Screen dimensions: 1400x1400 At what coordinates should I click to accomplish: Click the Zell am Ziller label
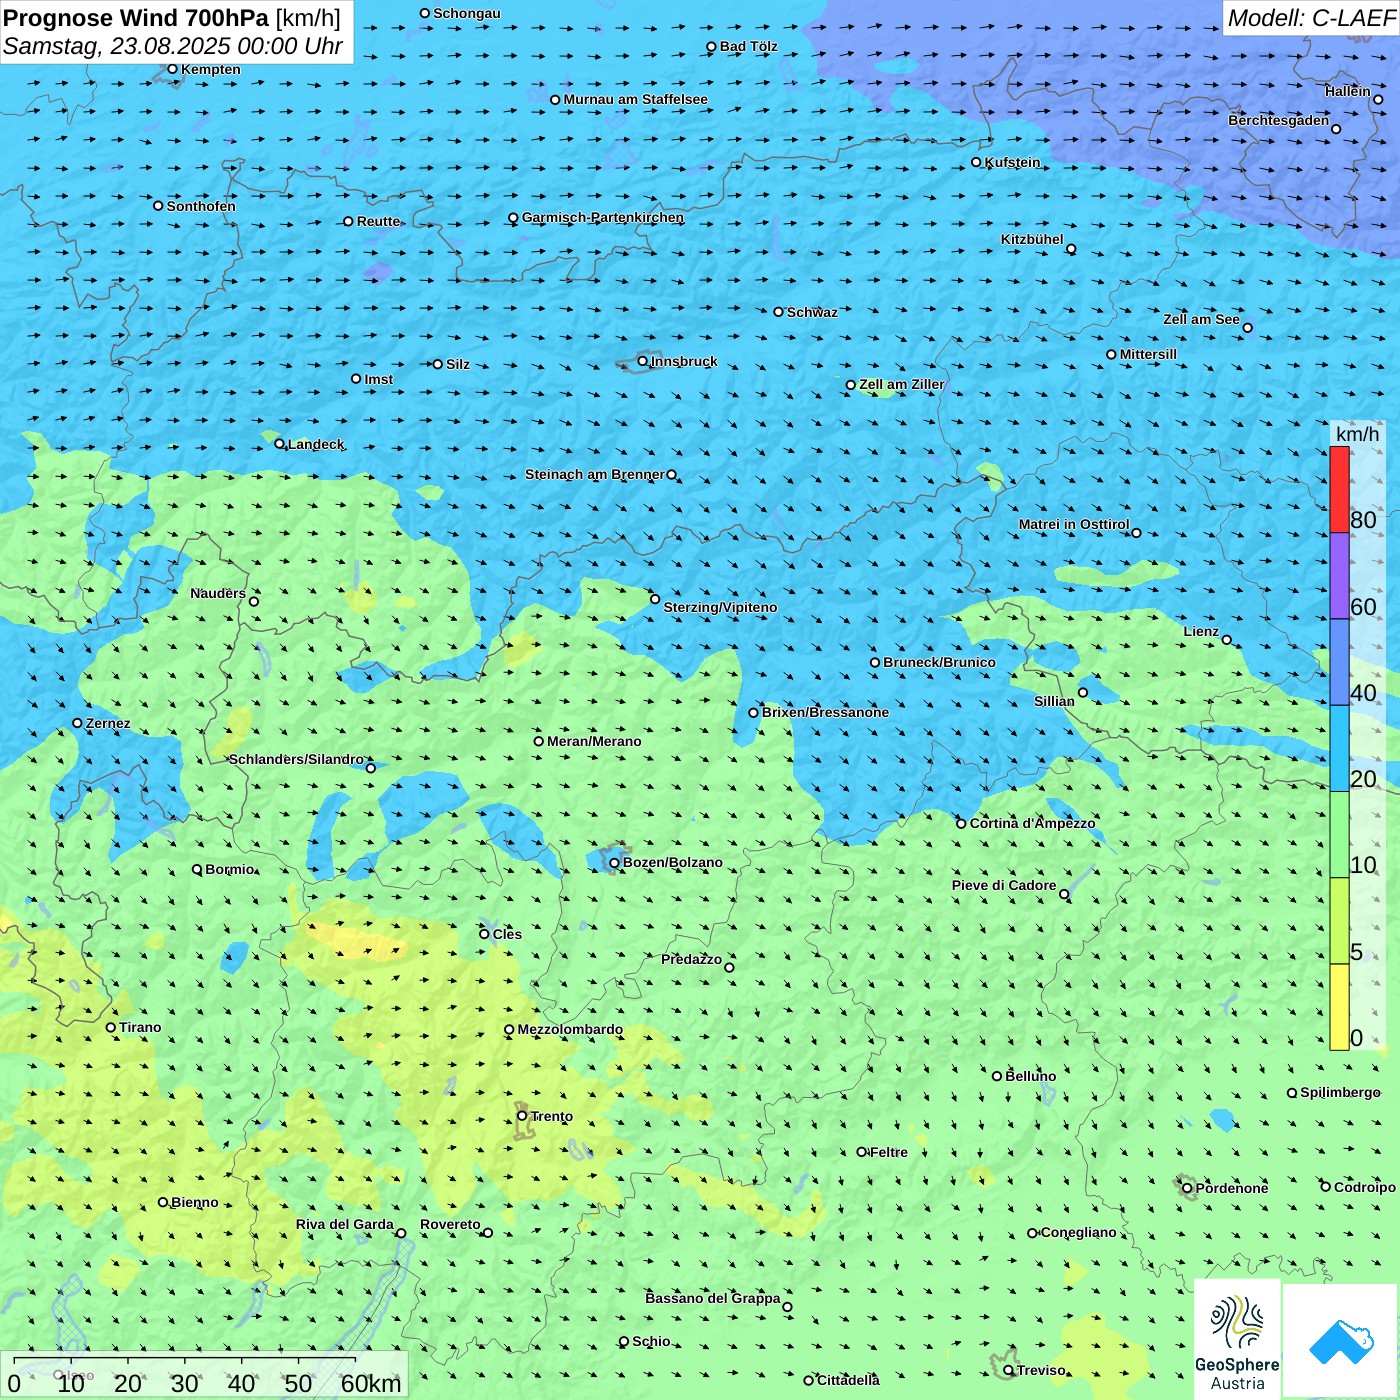pos(901,384)
